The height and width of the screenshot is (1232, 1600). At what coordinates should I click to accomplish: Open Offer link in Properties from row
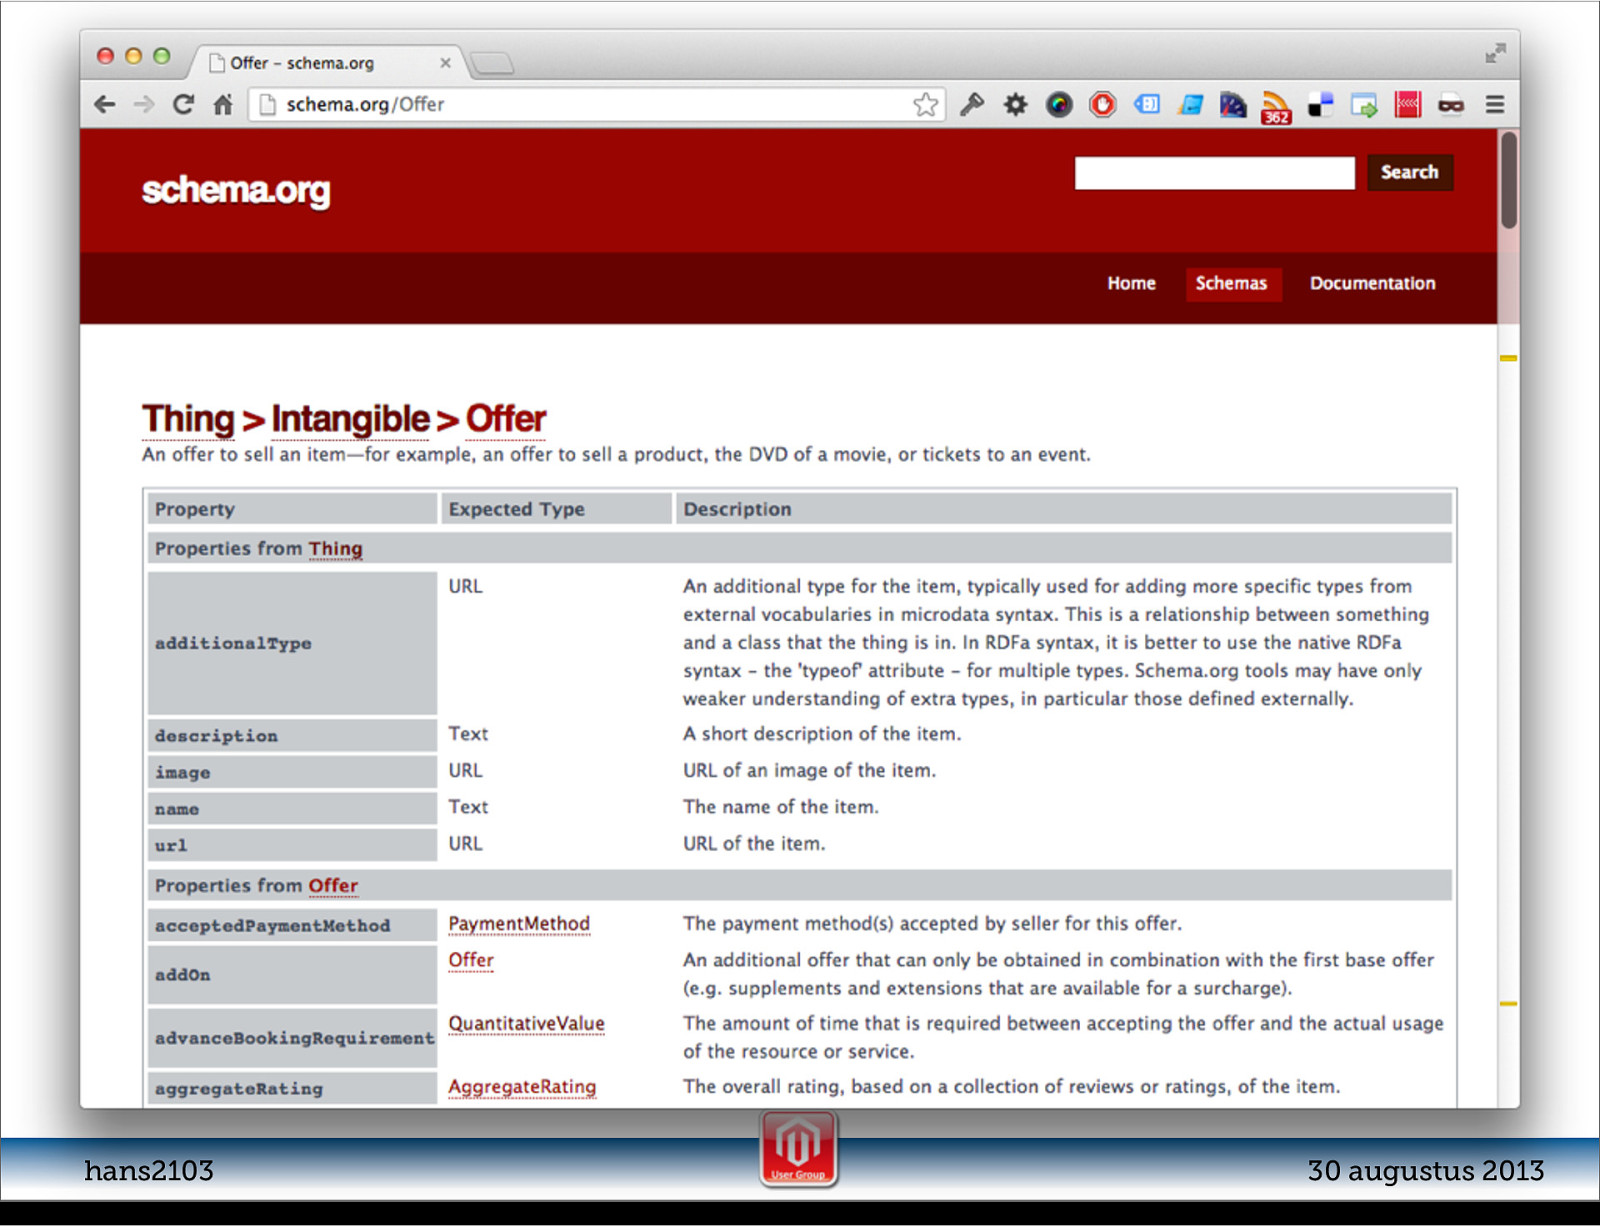333,886
